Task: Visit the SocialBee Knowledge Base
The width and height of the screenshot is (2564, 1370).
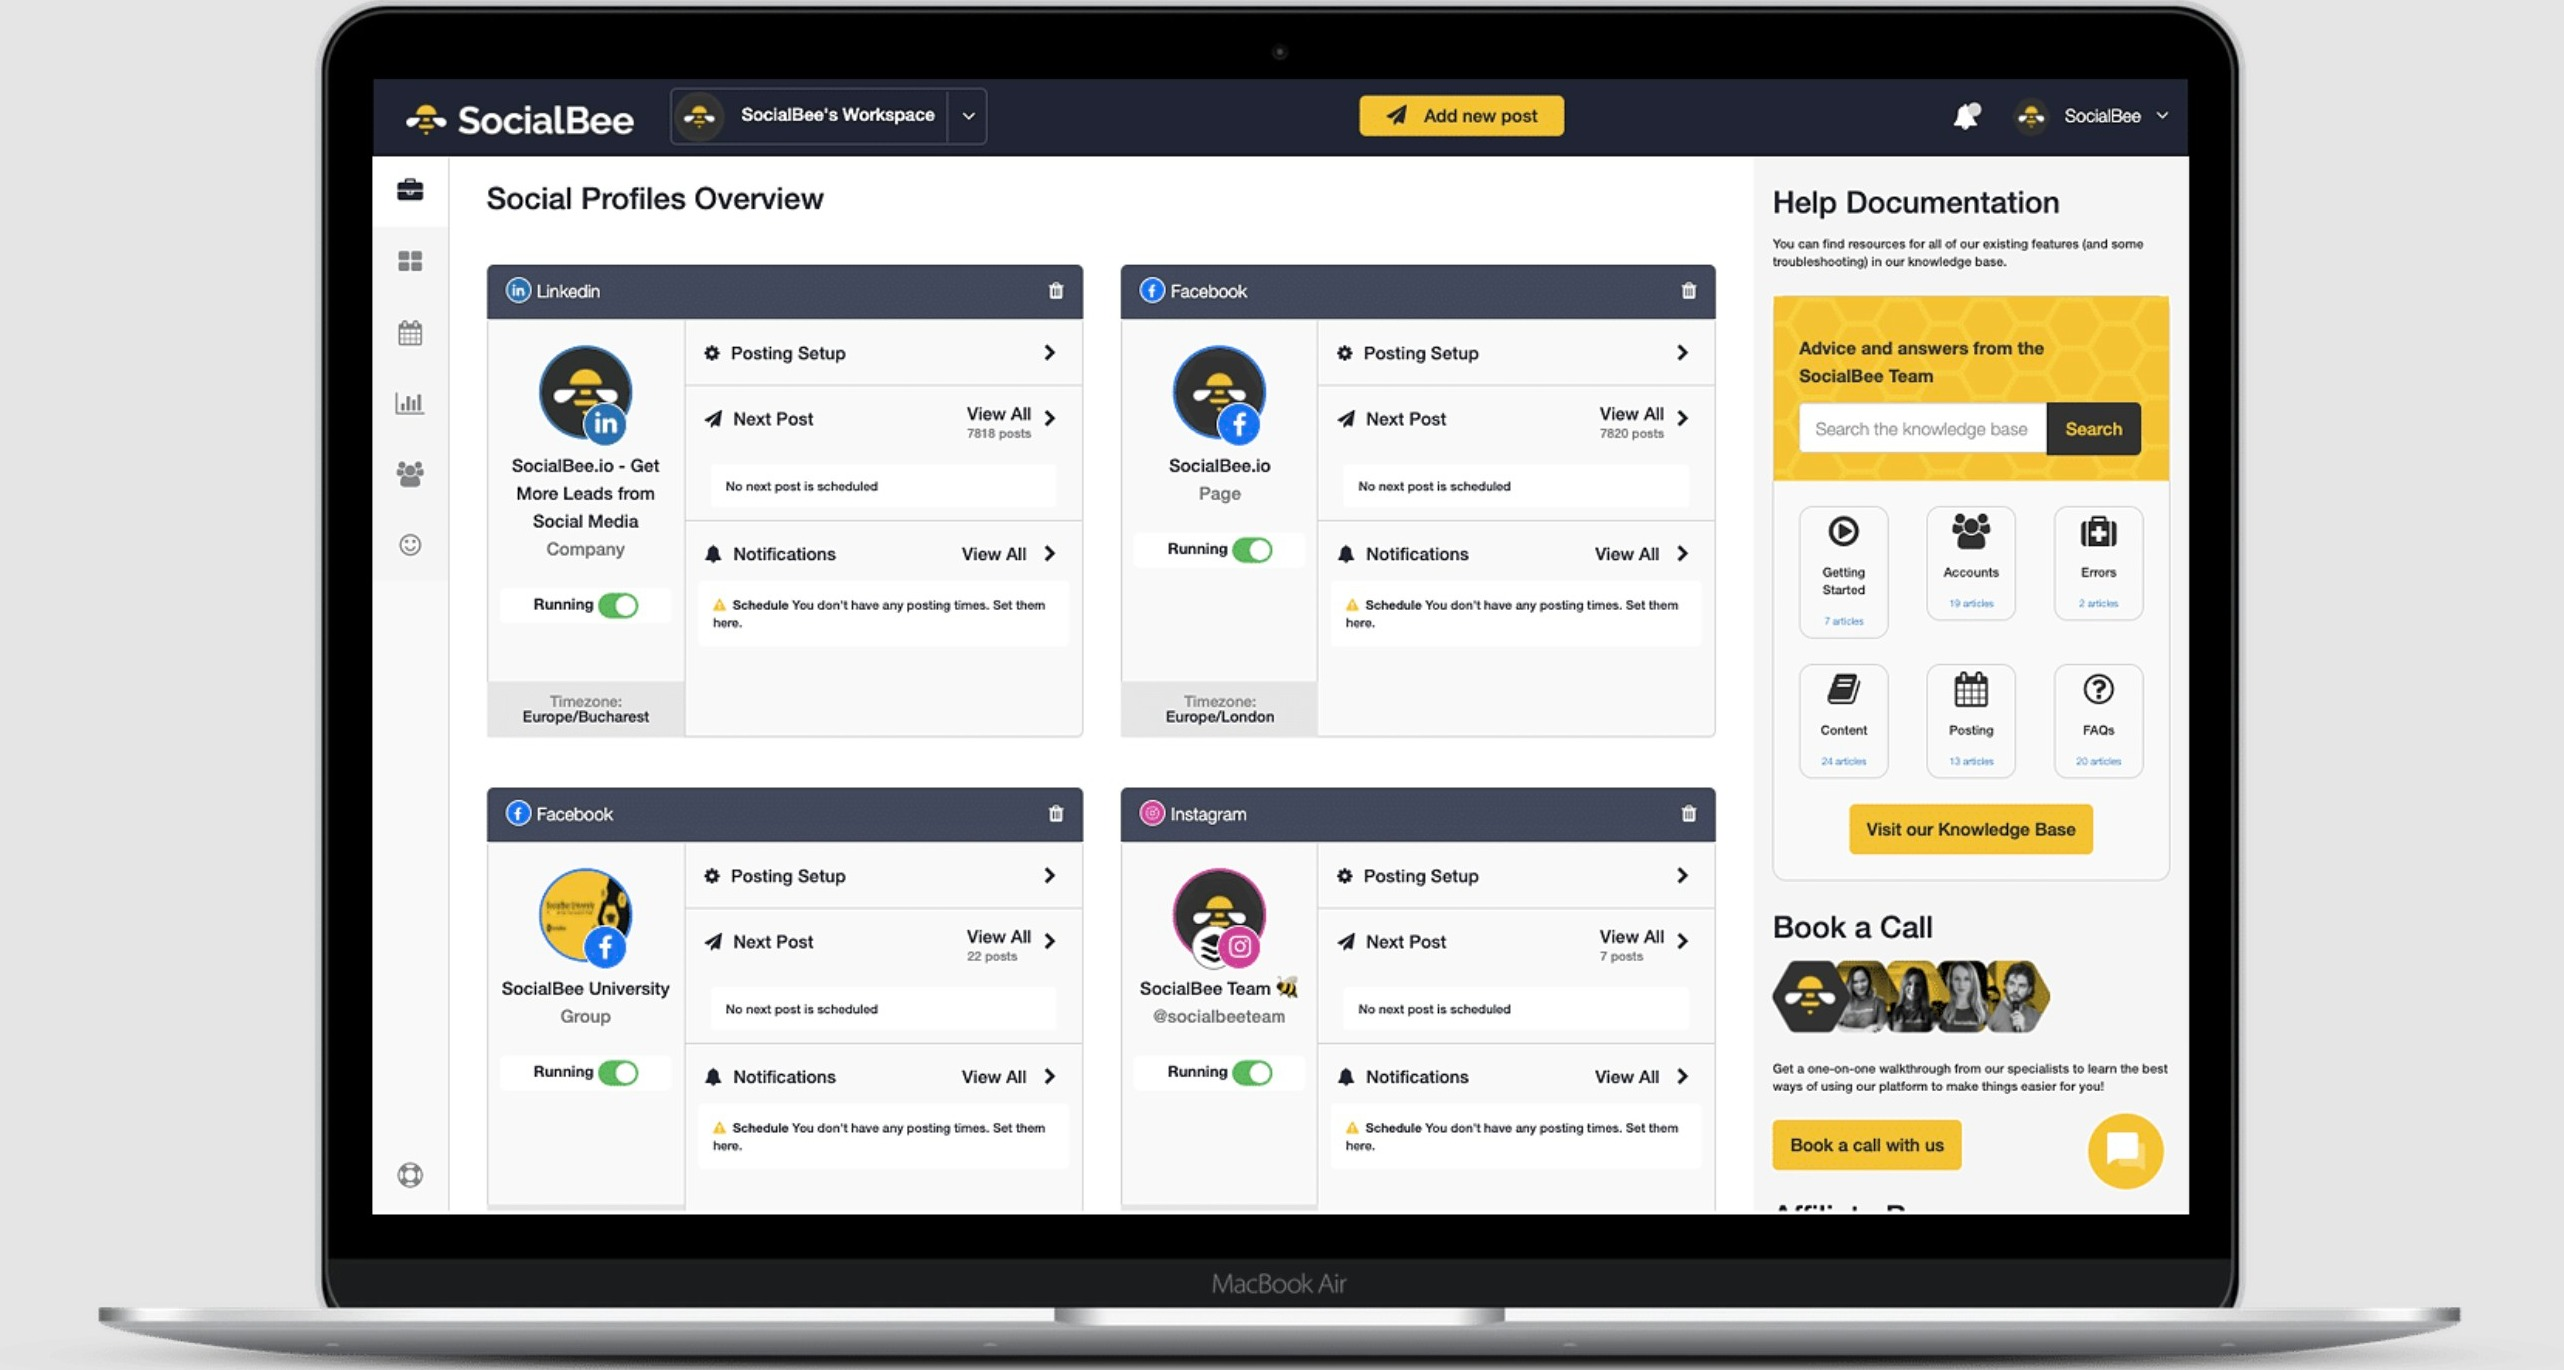Action: (x=1970, y=829)
